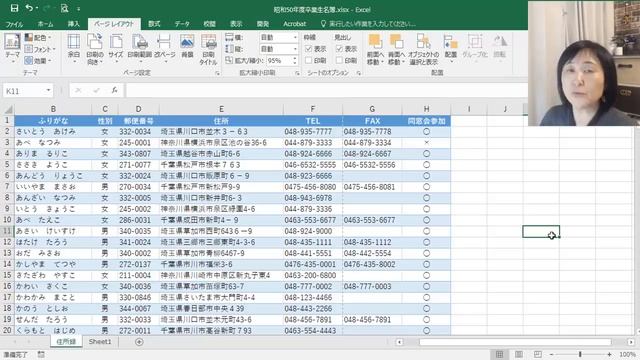The image size is (640, 360).
Task: Open the テーマ (Themes) button
Action: (x=12, y=48)
